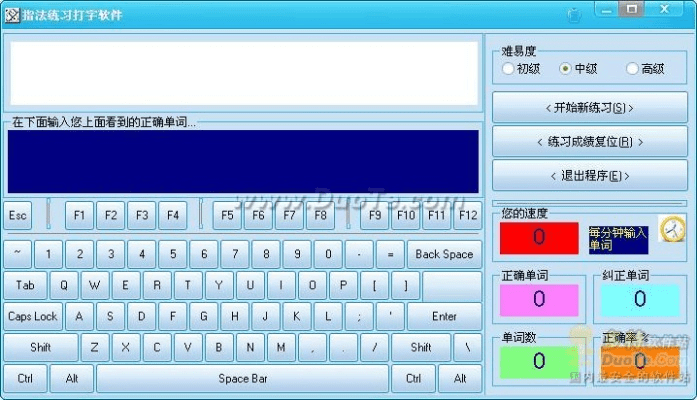The image size is (697, 400).
Task: Click the app icon in title bar
Action: tap(13, 15)
